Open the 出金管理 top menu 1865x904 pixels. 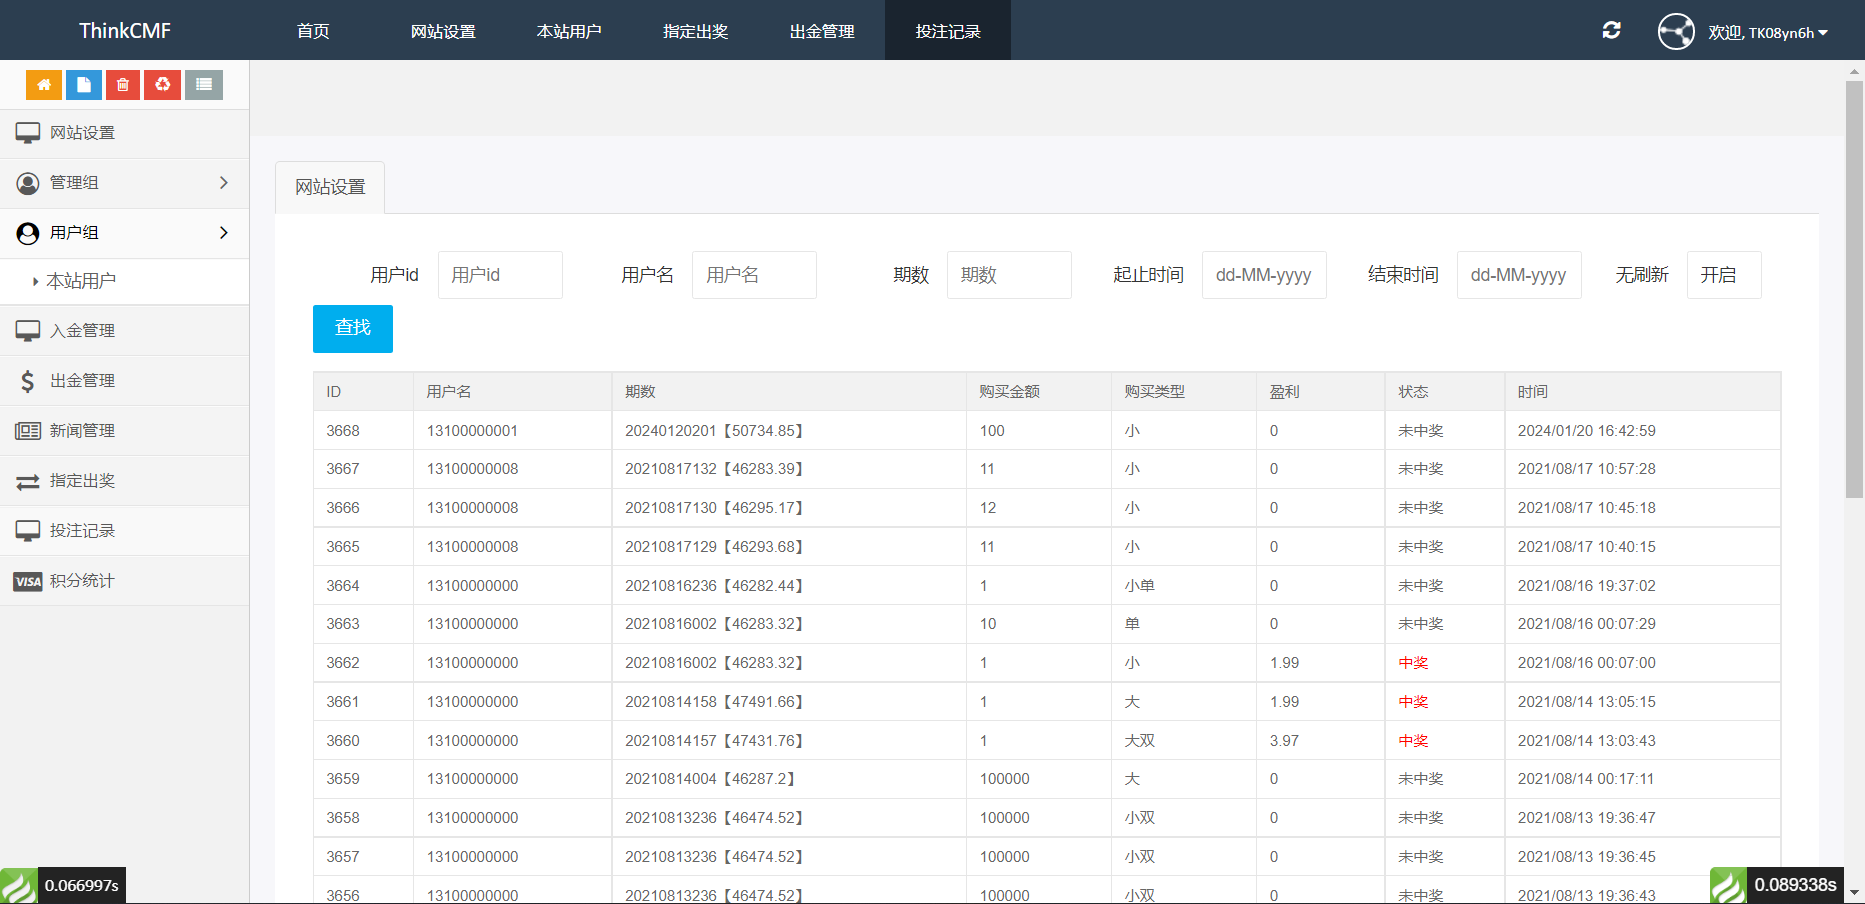coord(822,31)
